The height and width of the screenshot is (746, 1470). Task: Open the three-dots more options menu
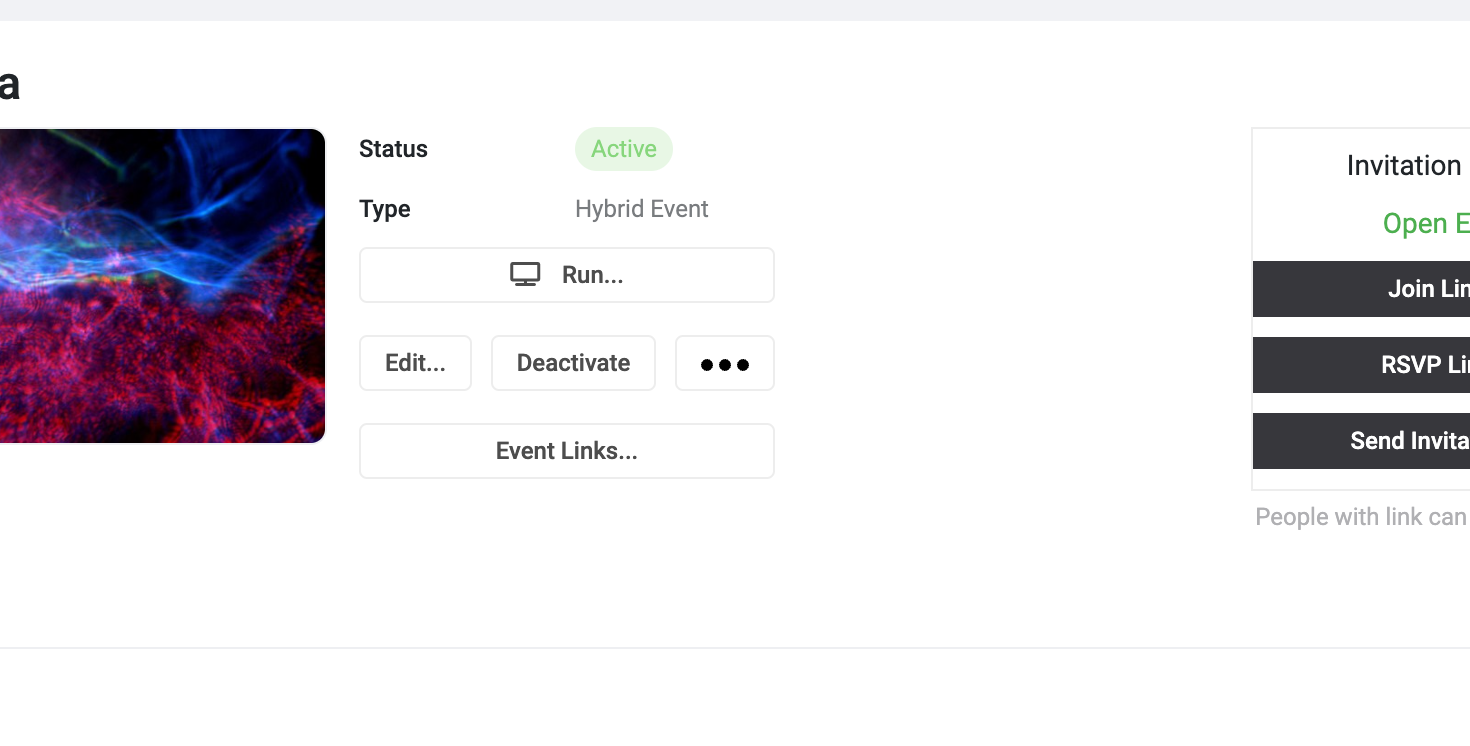[x=725, y=364]
